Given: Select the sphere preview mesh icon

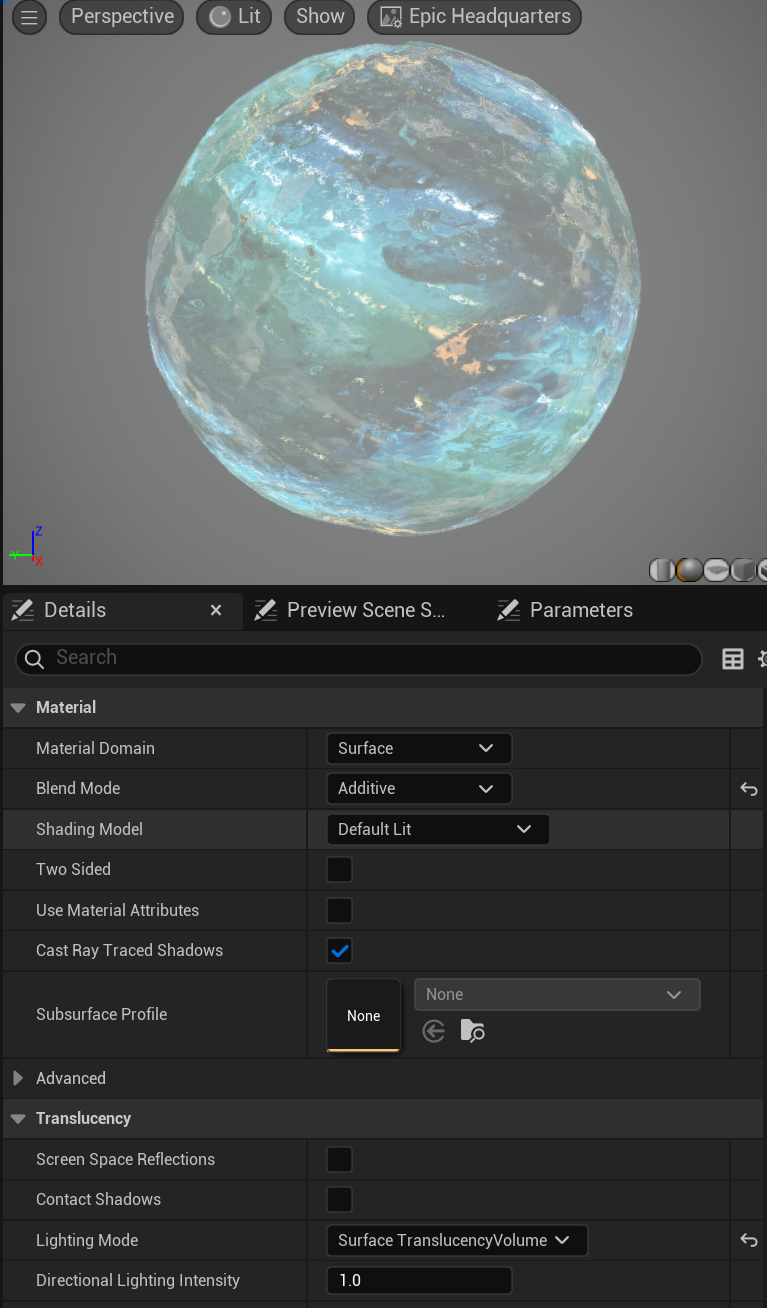Looking at the screenshot, I should 689,570.
